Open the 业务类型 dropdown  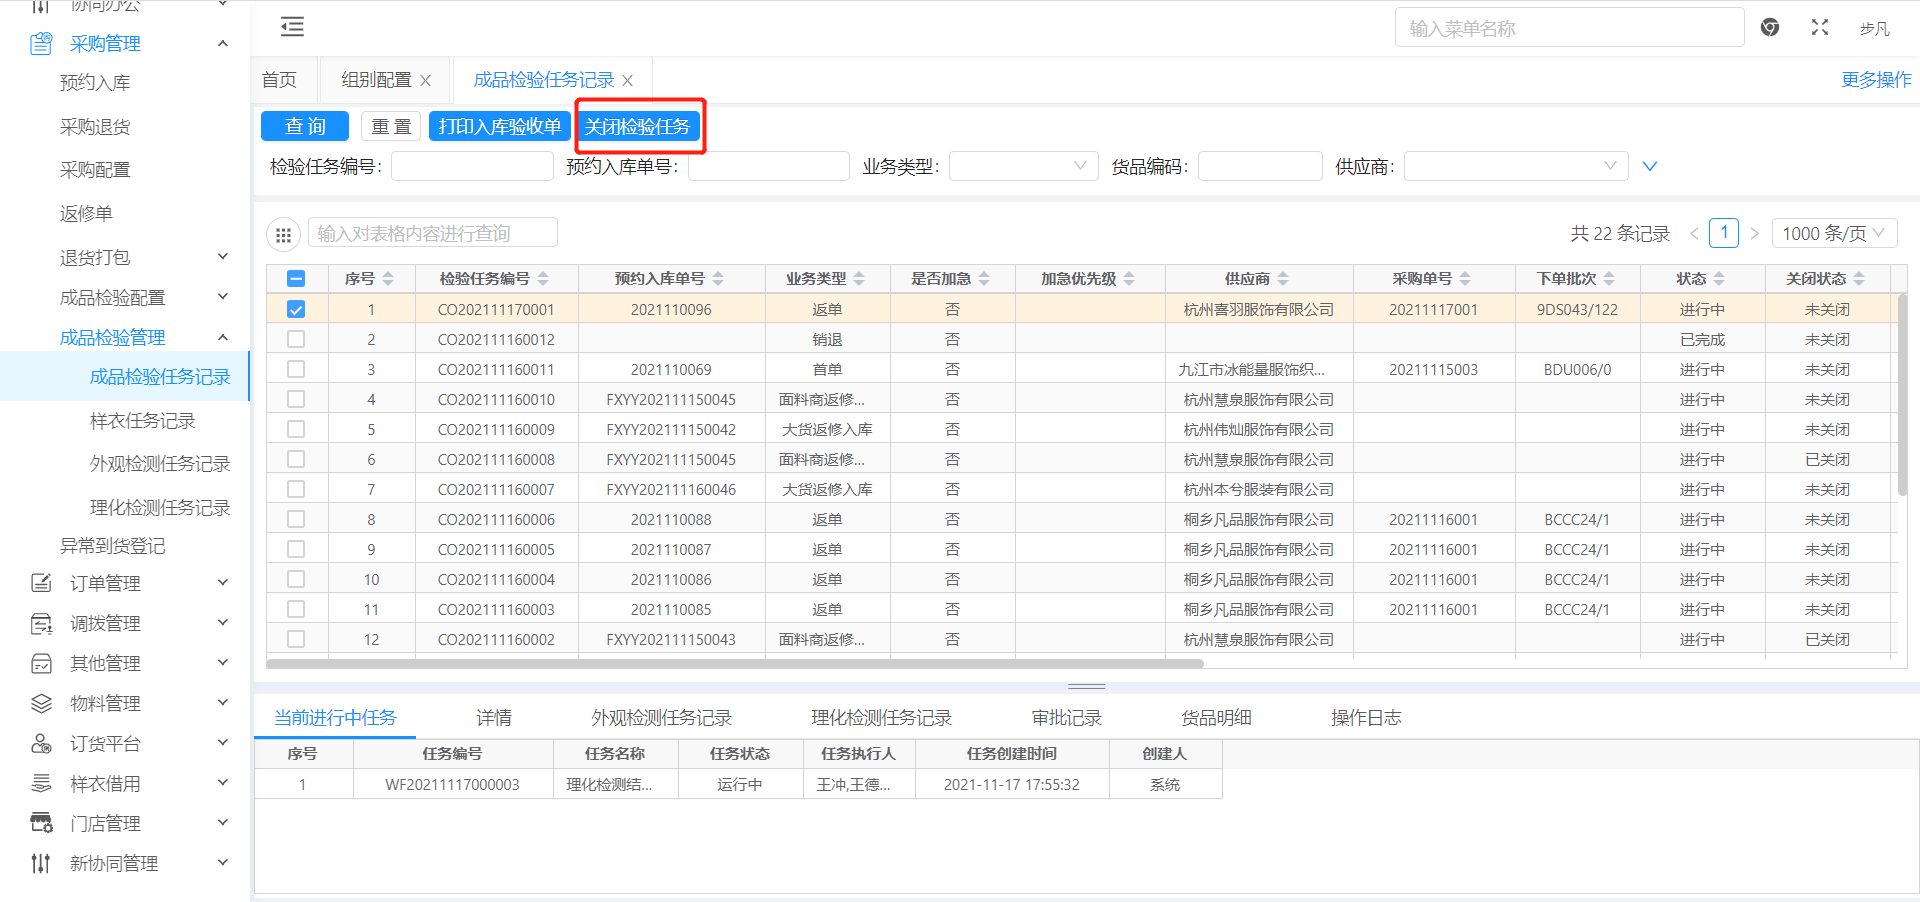(x=1022, y=166)
